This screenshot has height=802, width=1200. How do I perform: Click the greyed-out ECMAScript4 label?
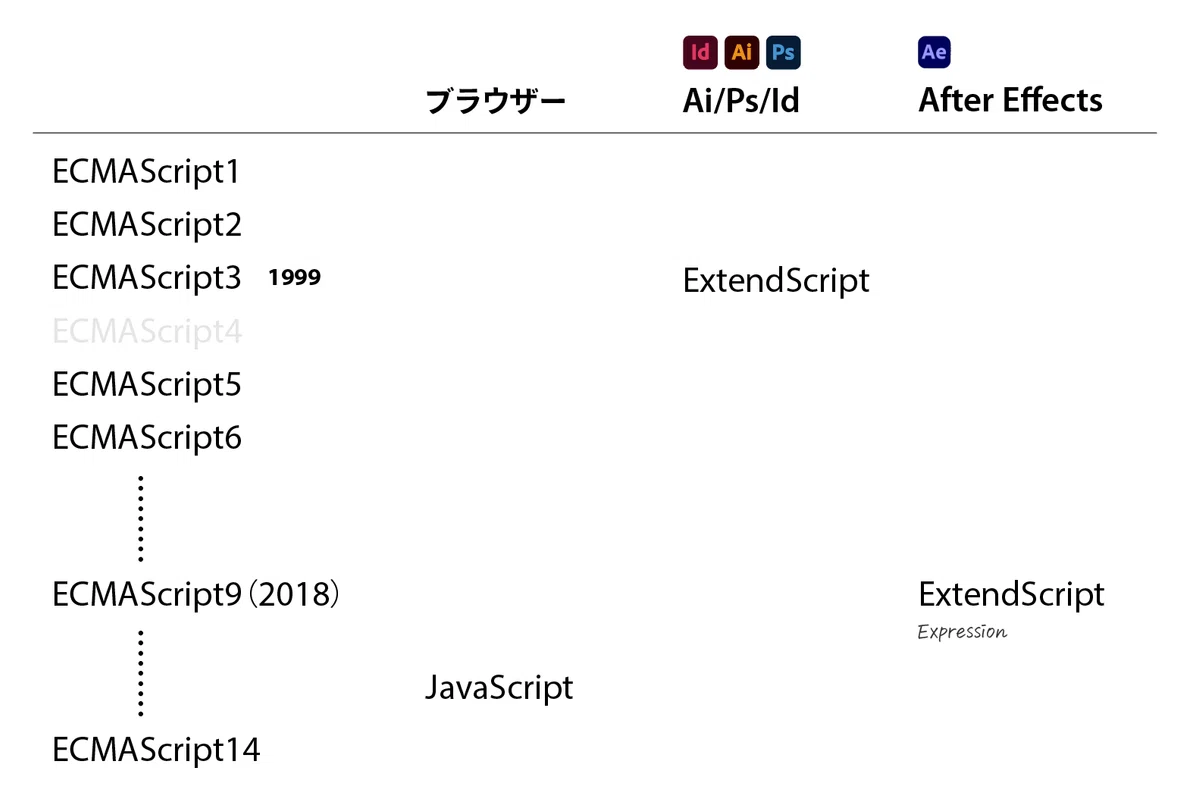point(147,331)
